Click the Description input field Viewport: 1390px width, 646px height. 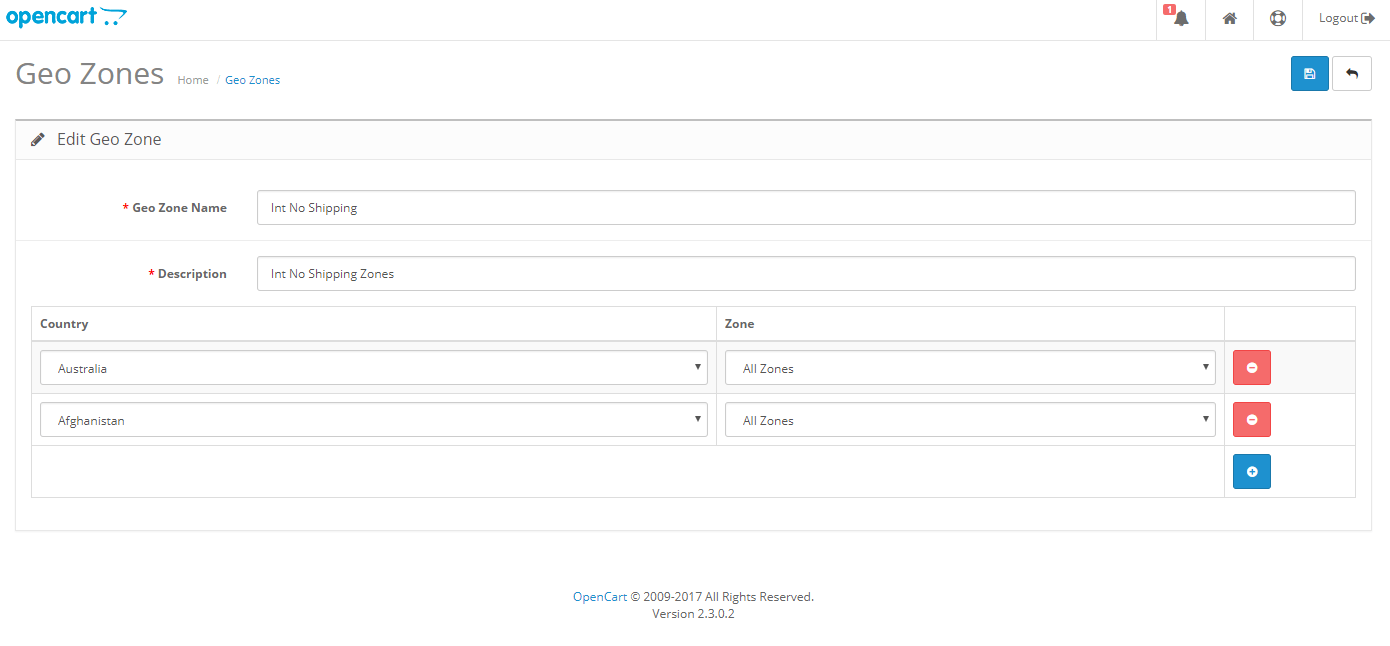[806, 273]
